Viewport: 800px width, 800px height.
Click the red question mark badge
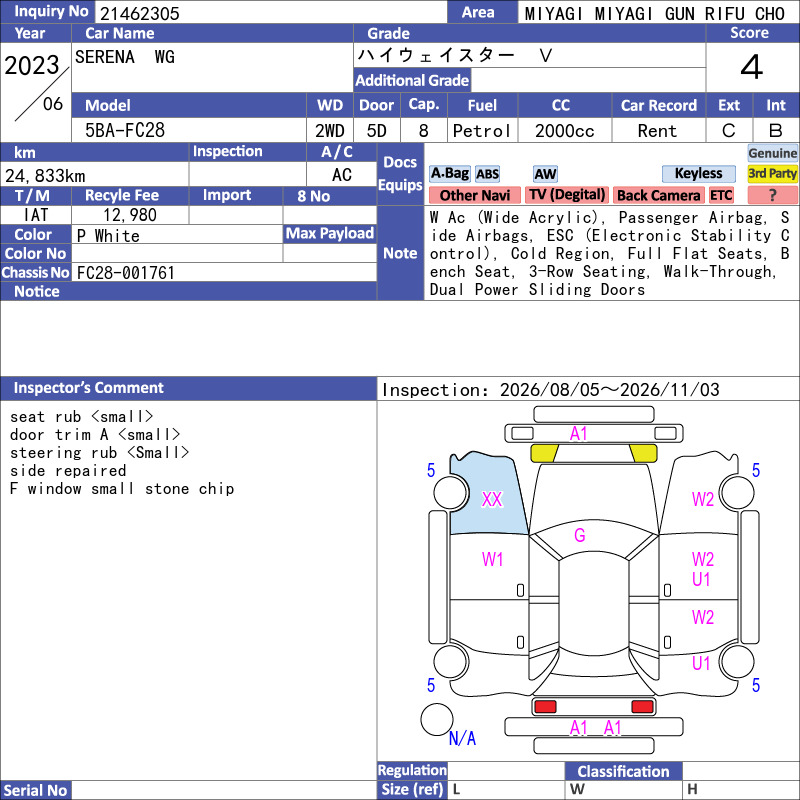(772, 195)
